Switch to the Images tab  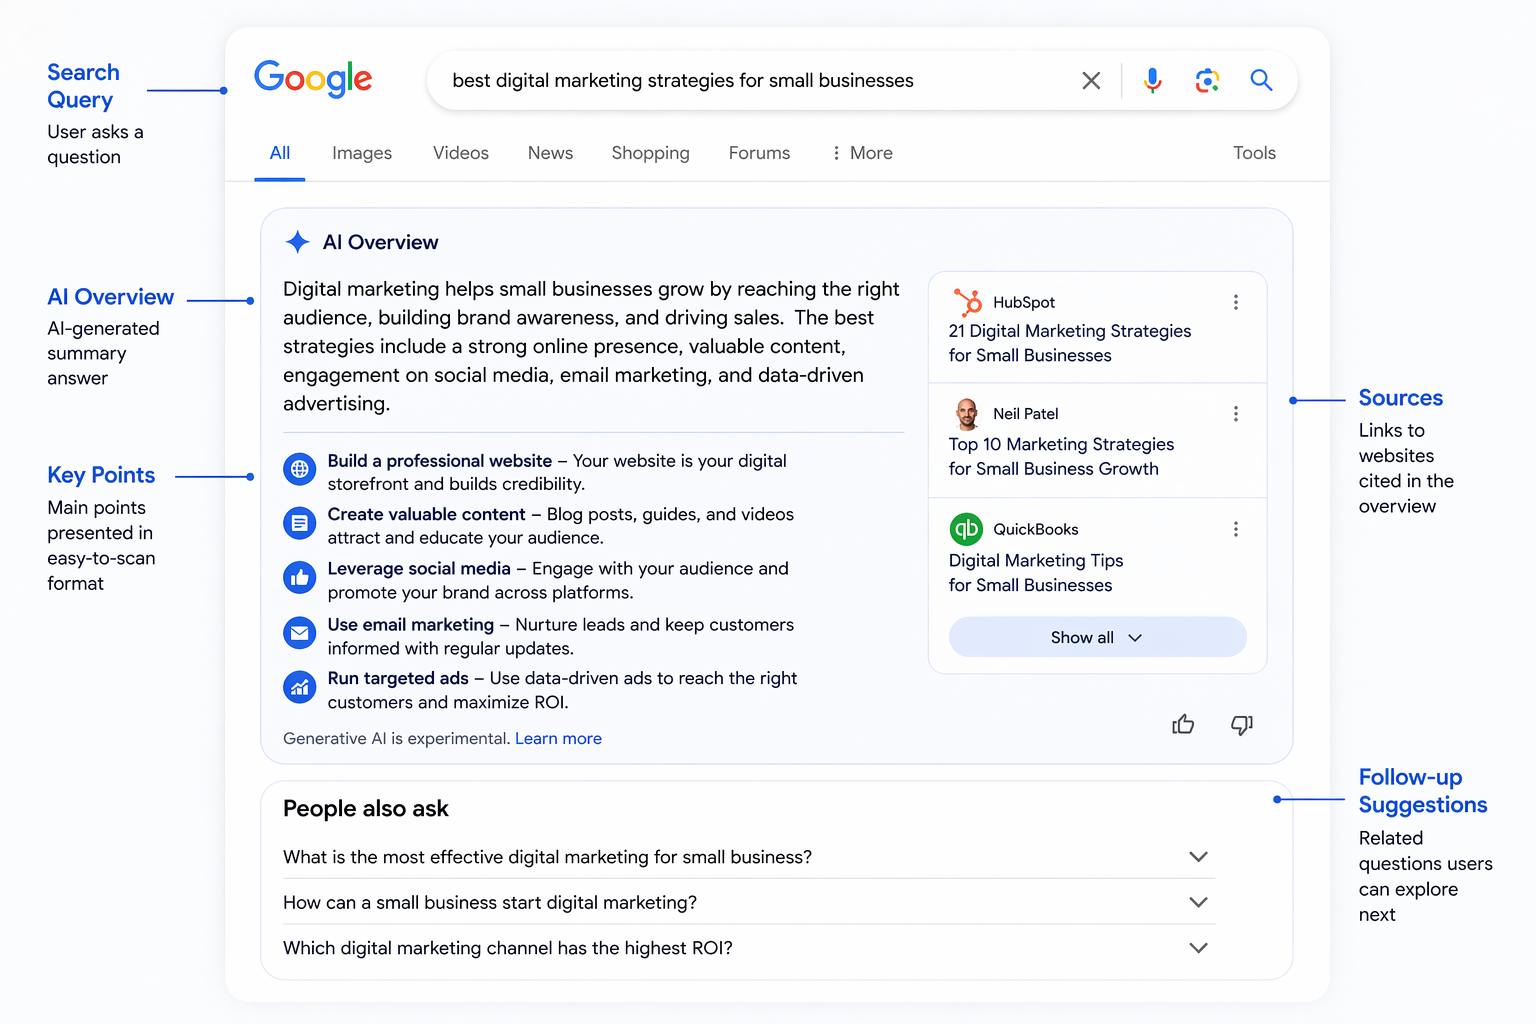[x=361, y=152]
